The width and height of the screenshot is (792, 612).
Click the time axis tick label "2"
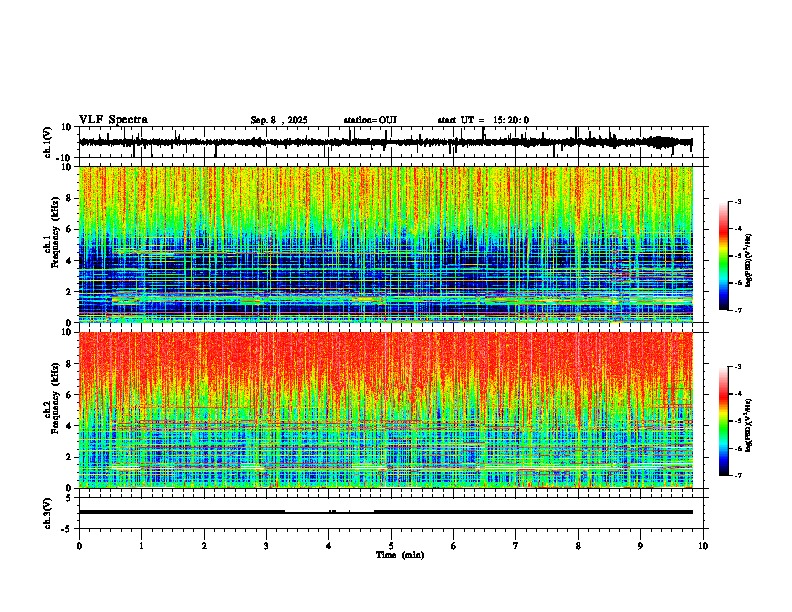(204, 546)
